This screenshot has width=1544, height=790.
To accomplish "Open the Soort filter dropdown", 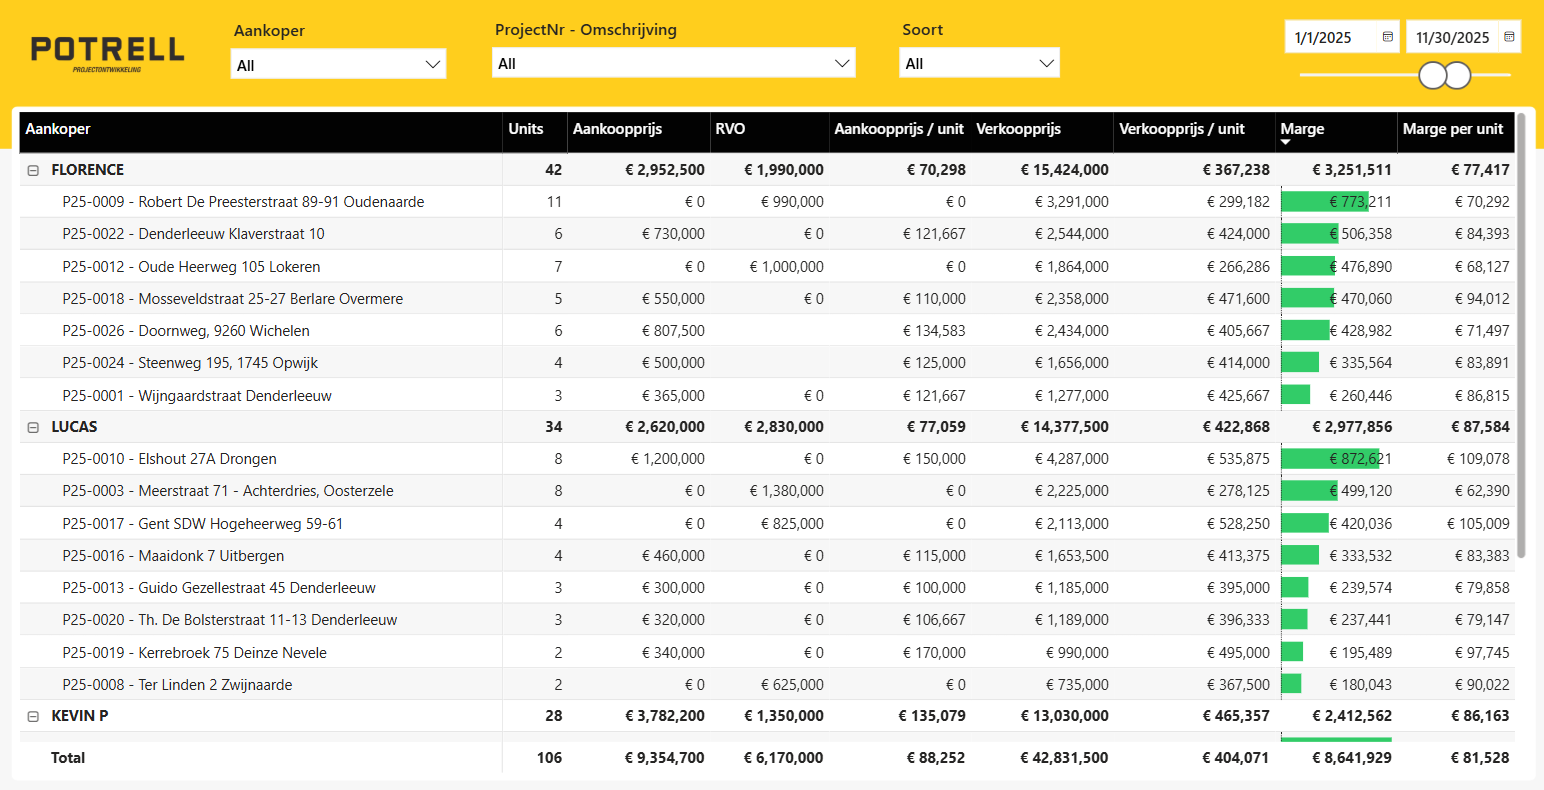I will pyautogui.click(x=979, y=63).
